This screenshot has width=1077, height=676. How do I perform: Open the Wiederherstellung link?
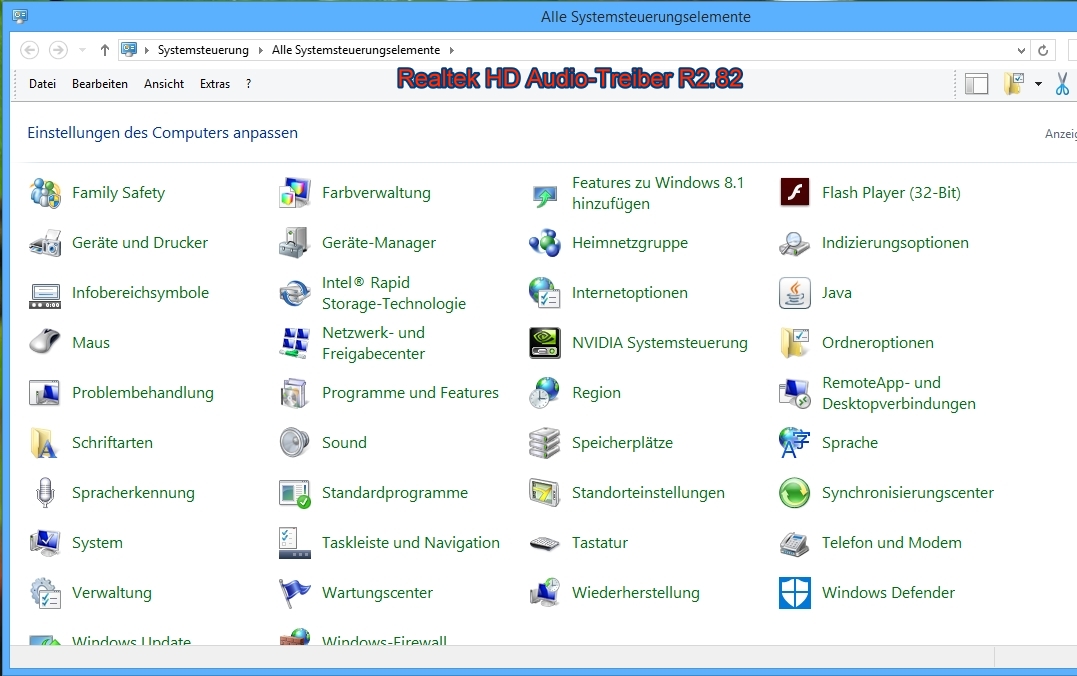[x=635, y=593]
